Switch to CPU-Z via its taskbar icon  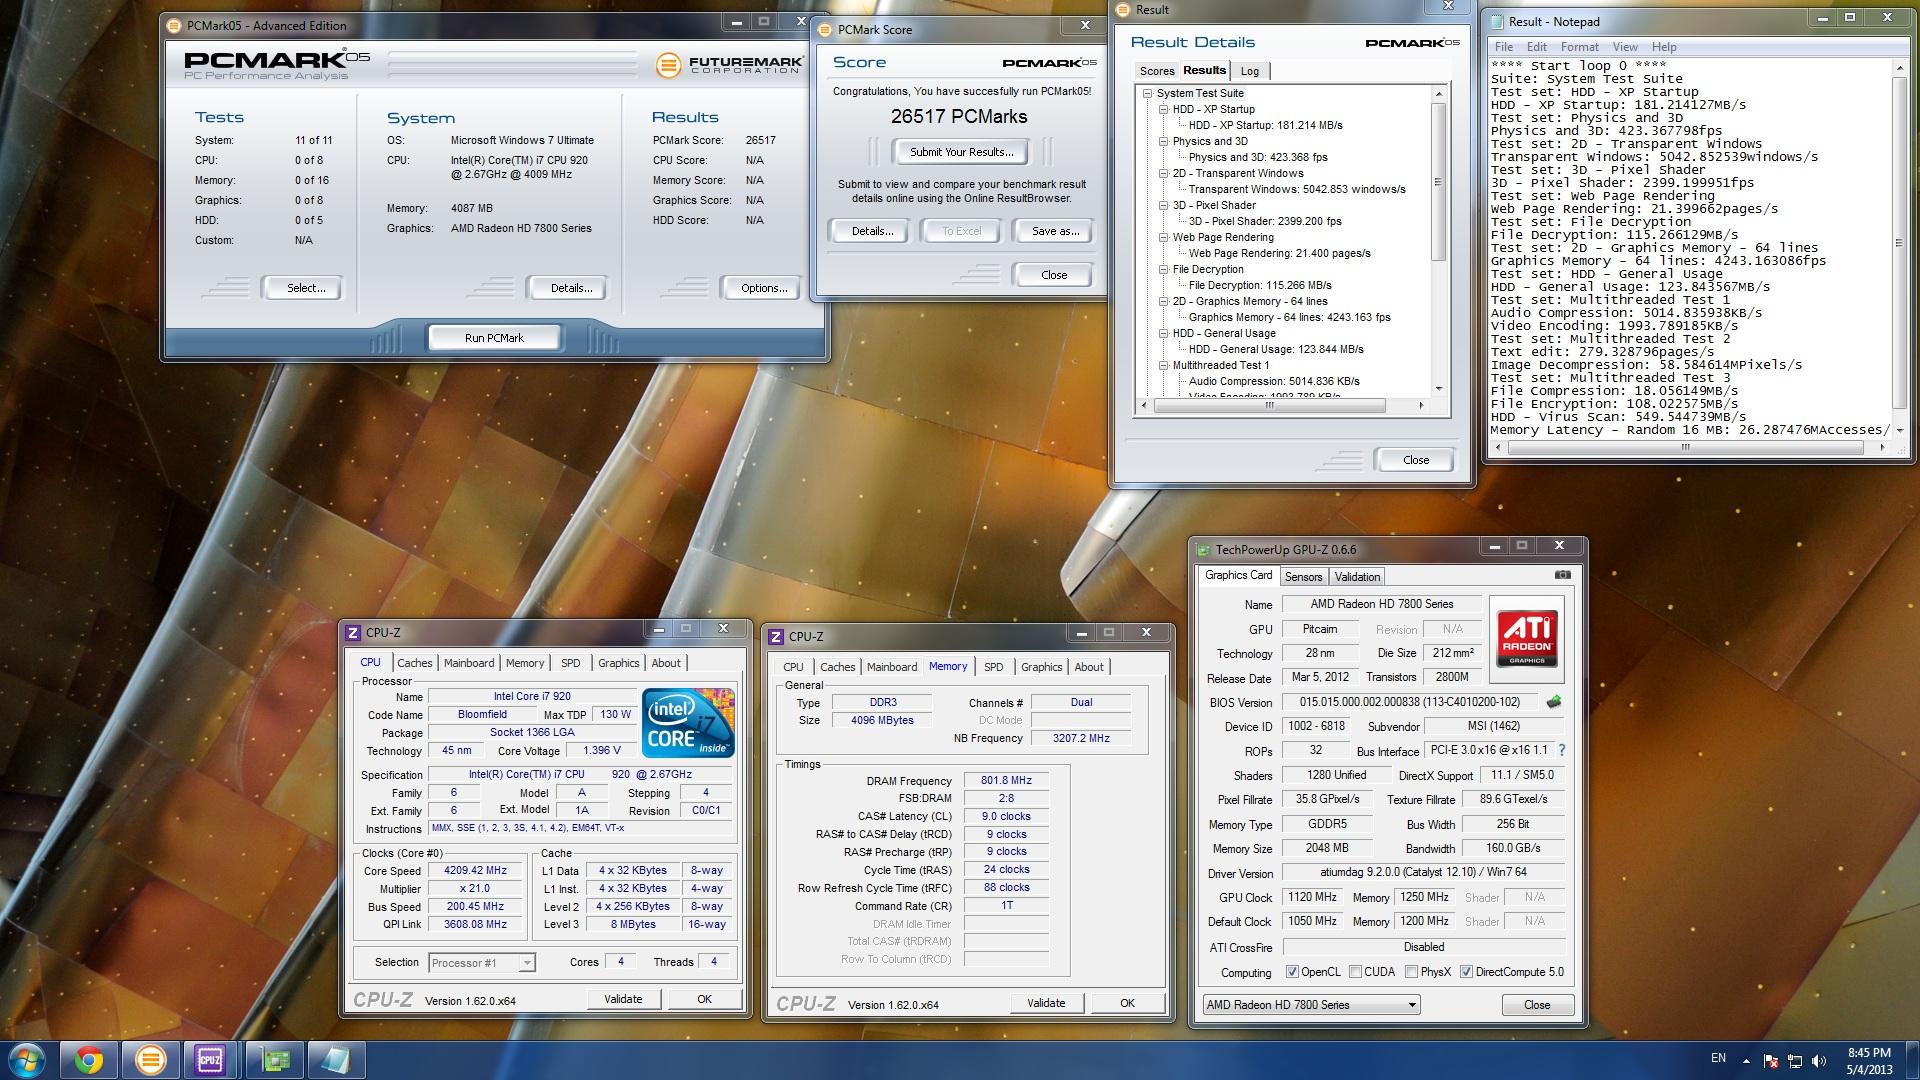pos(210,1060)
